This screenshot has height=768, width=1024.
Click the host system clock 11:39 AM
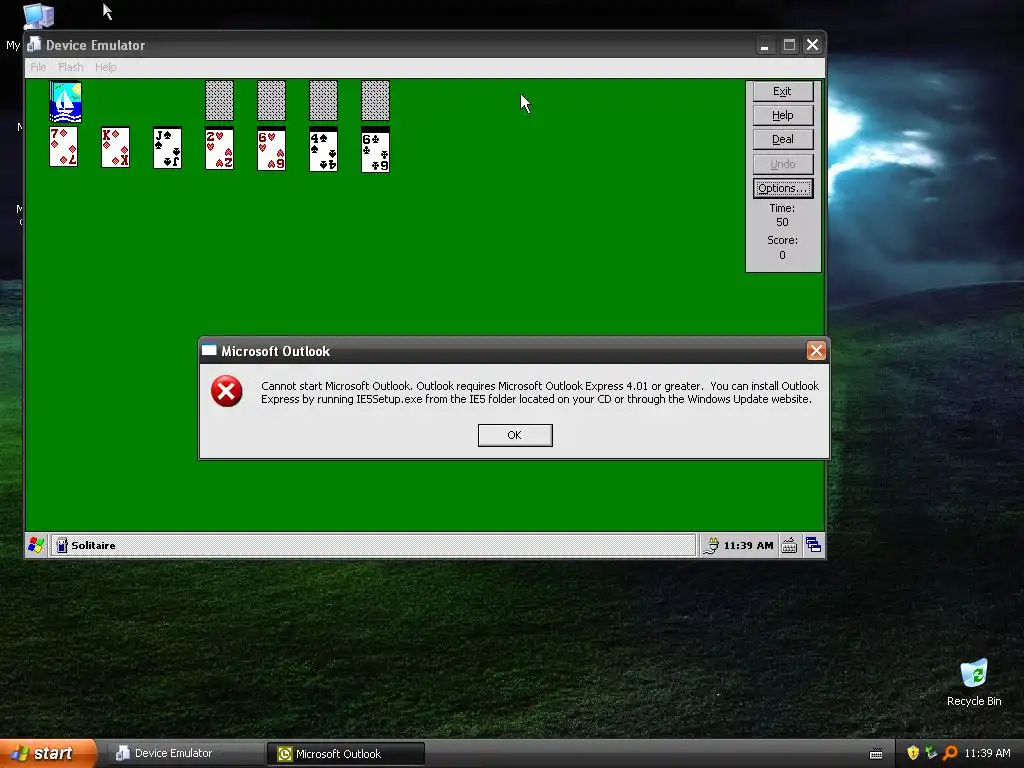(987, 753)
